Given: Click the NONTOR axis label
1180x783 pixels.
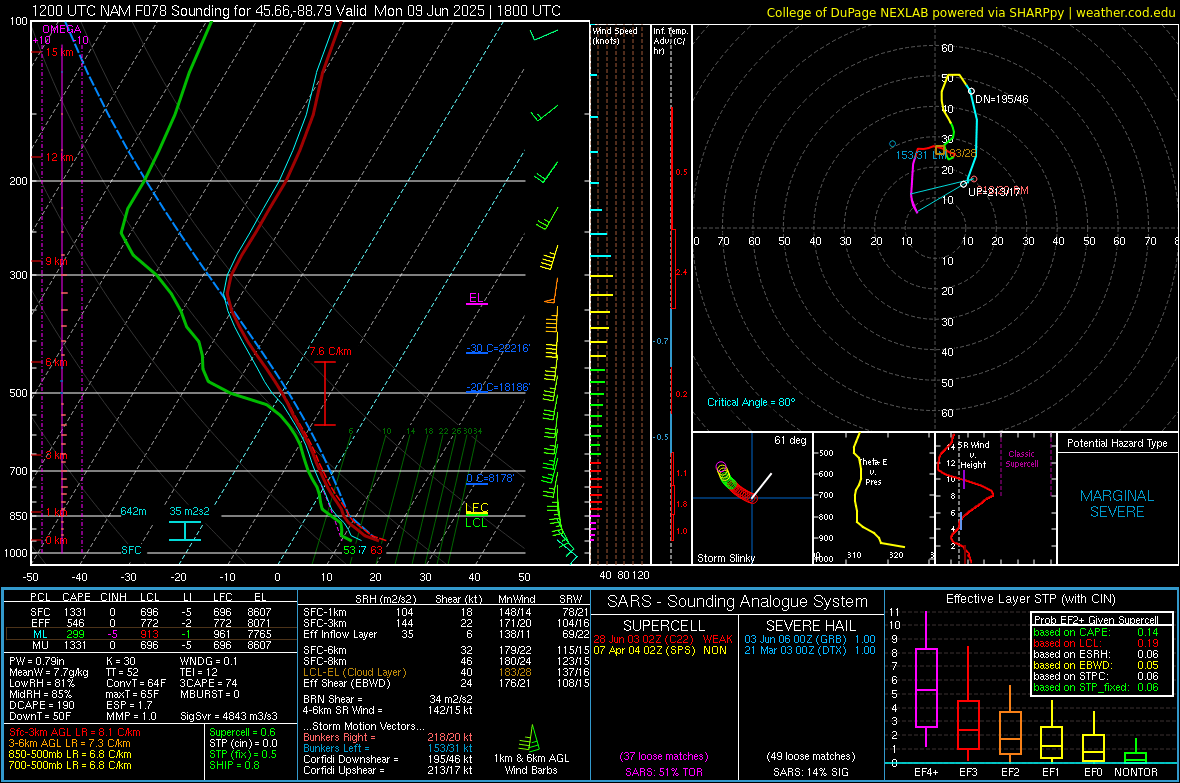Looking at the screenshot, I should [x=1136, y=772].
